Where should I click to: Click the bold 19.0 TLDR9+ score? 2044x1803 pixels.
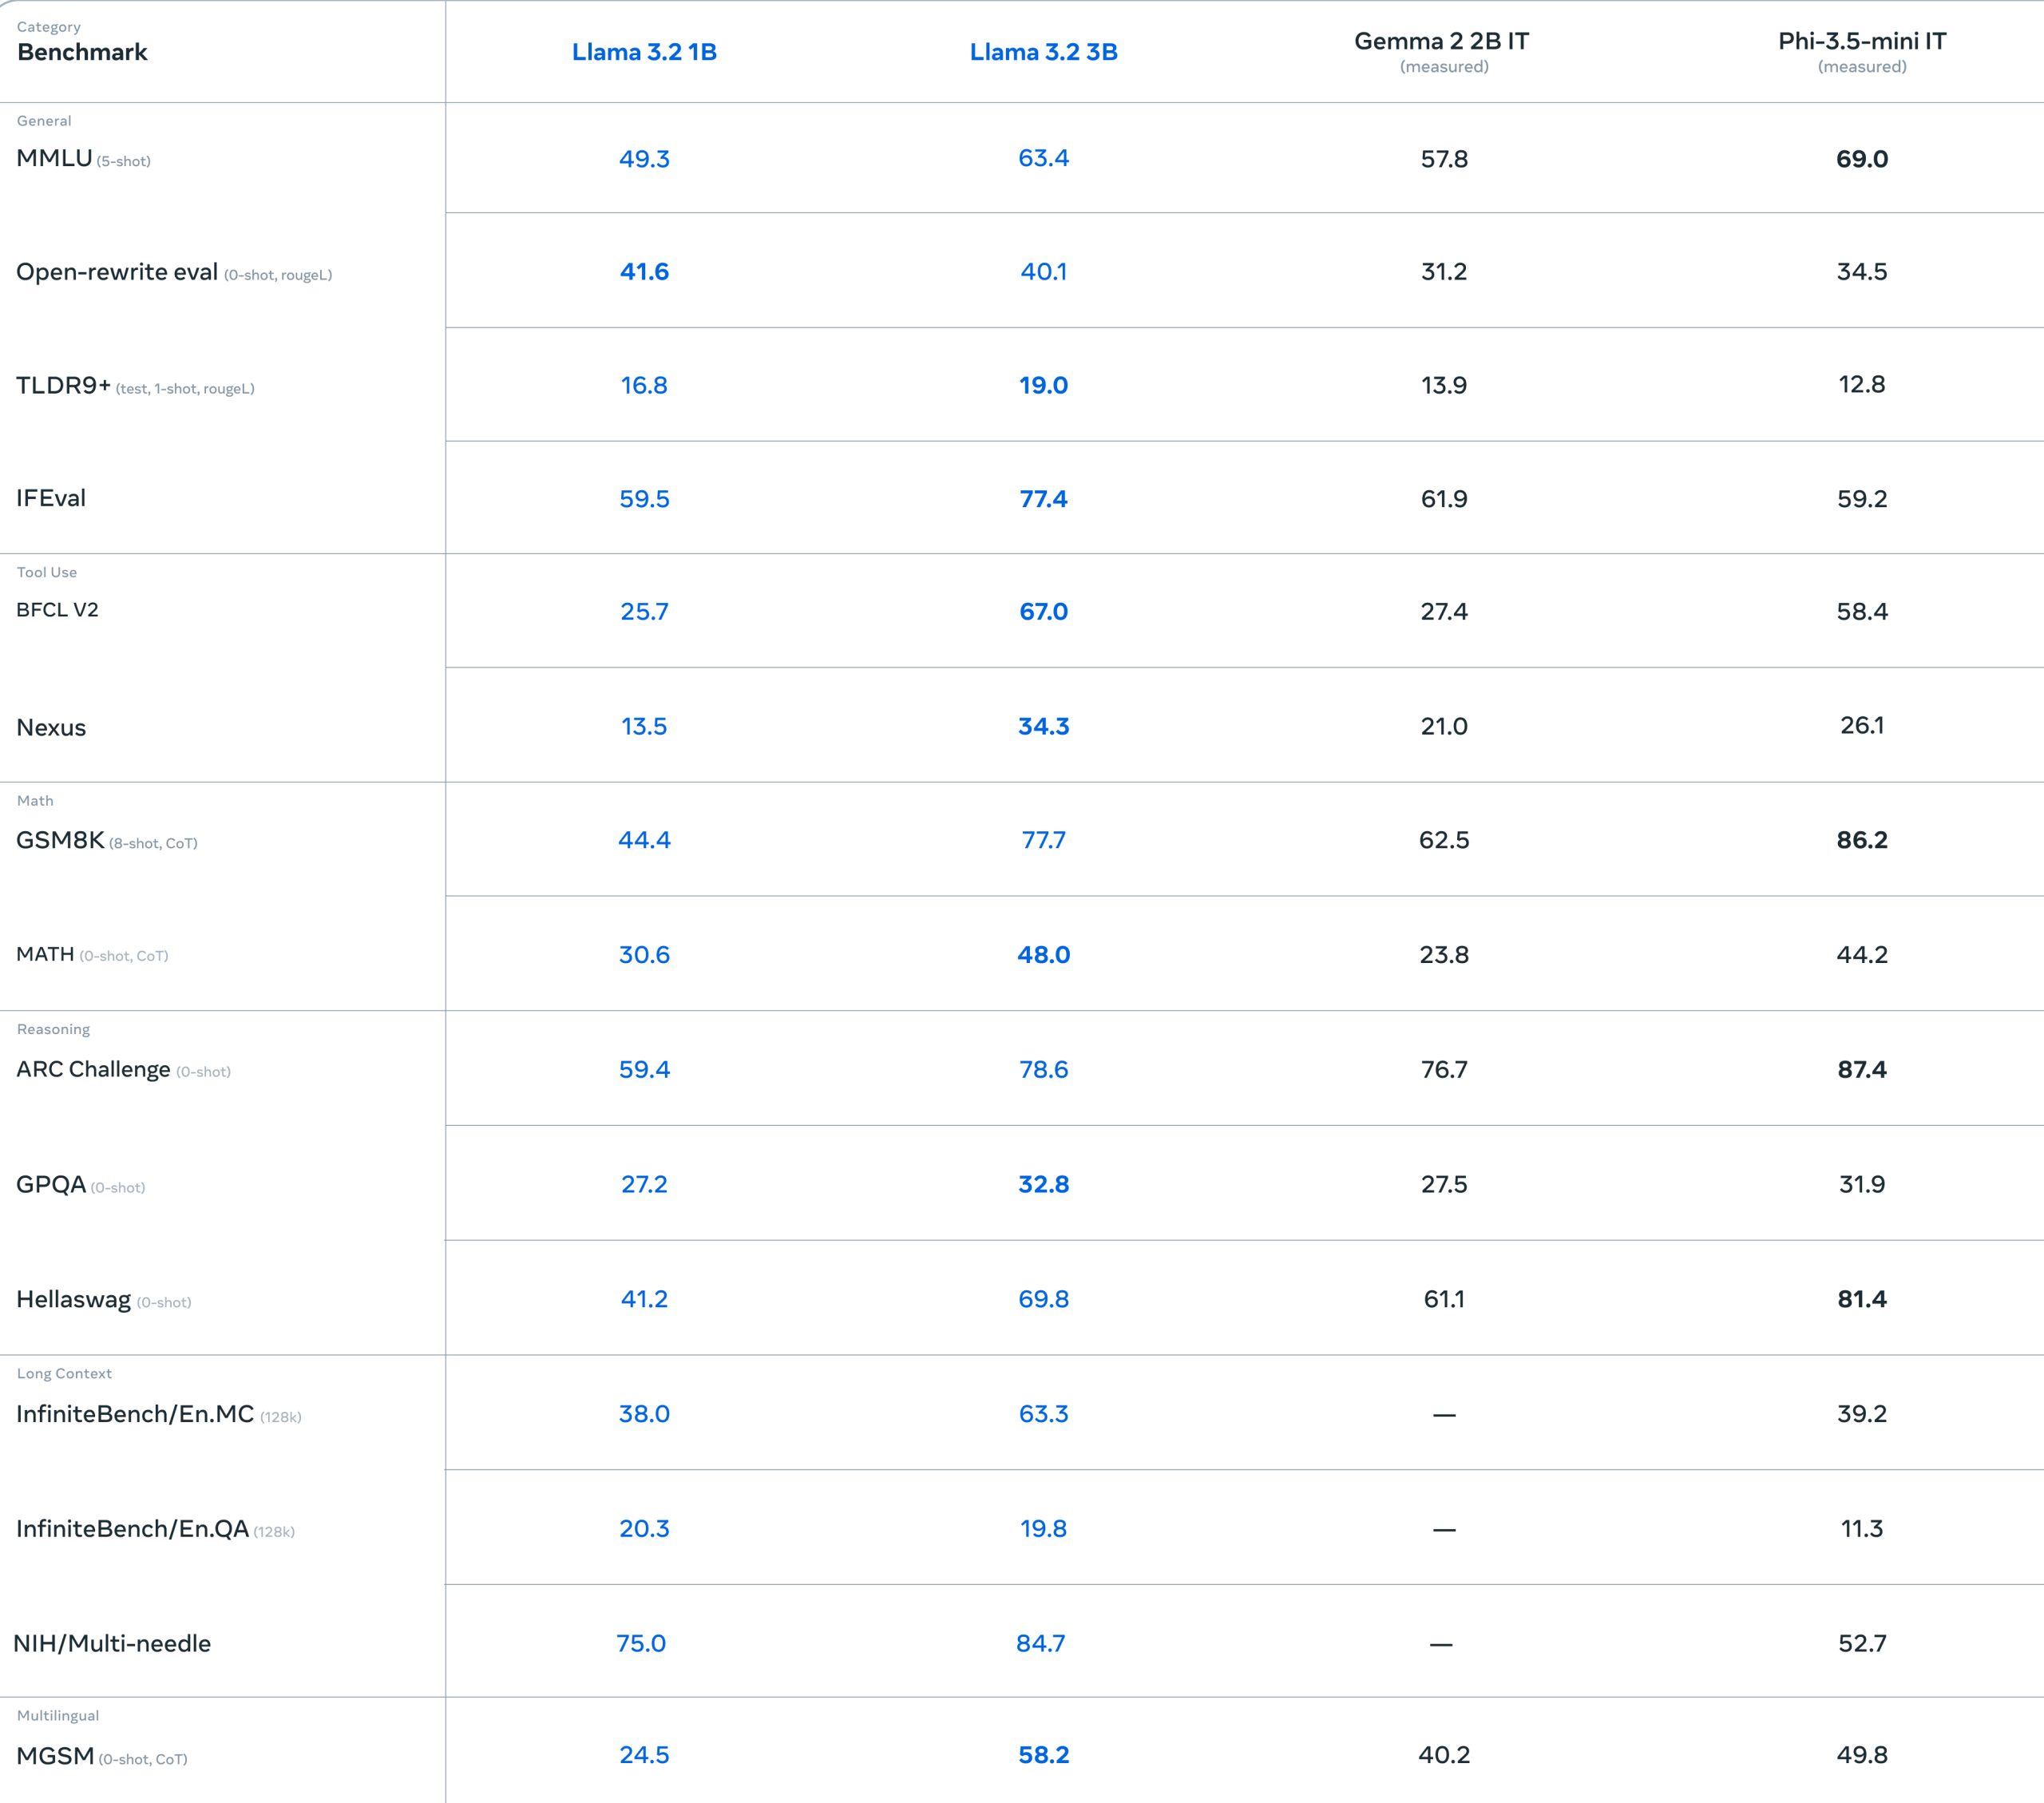pos(1043,385)
